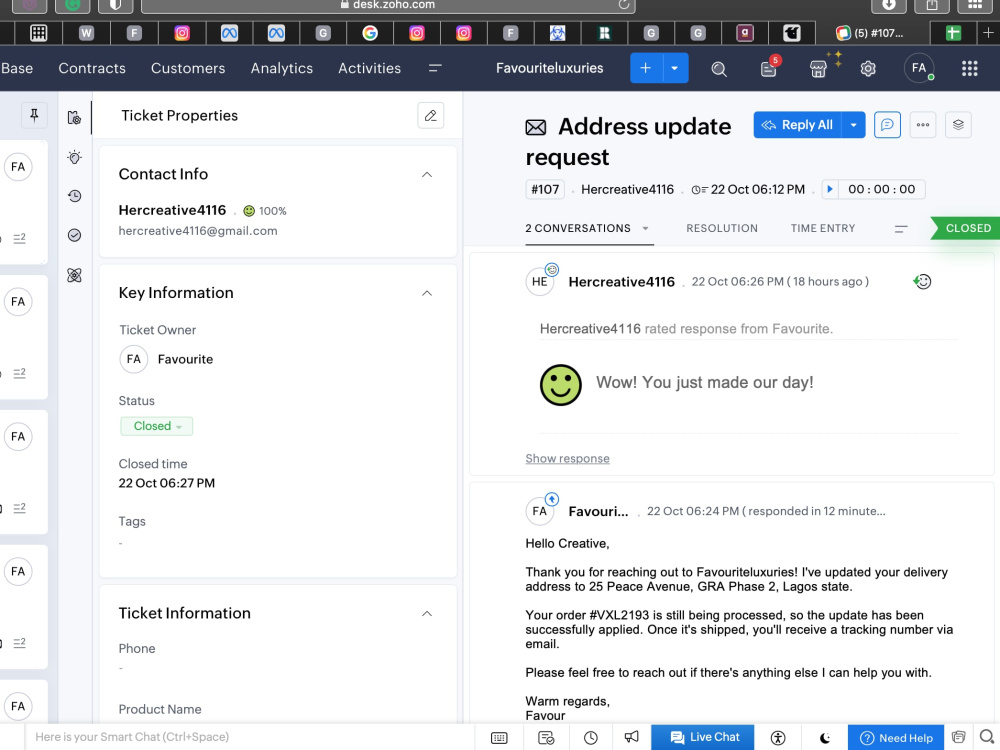Switch to the Resolution tab
Image resolution: width=1000 pixels, height=750 pixels.
pyautogui.click(x=722, y=228)
